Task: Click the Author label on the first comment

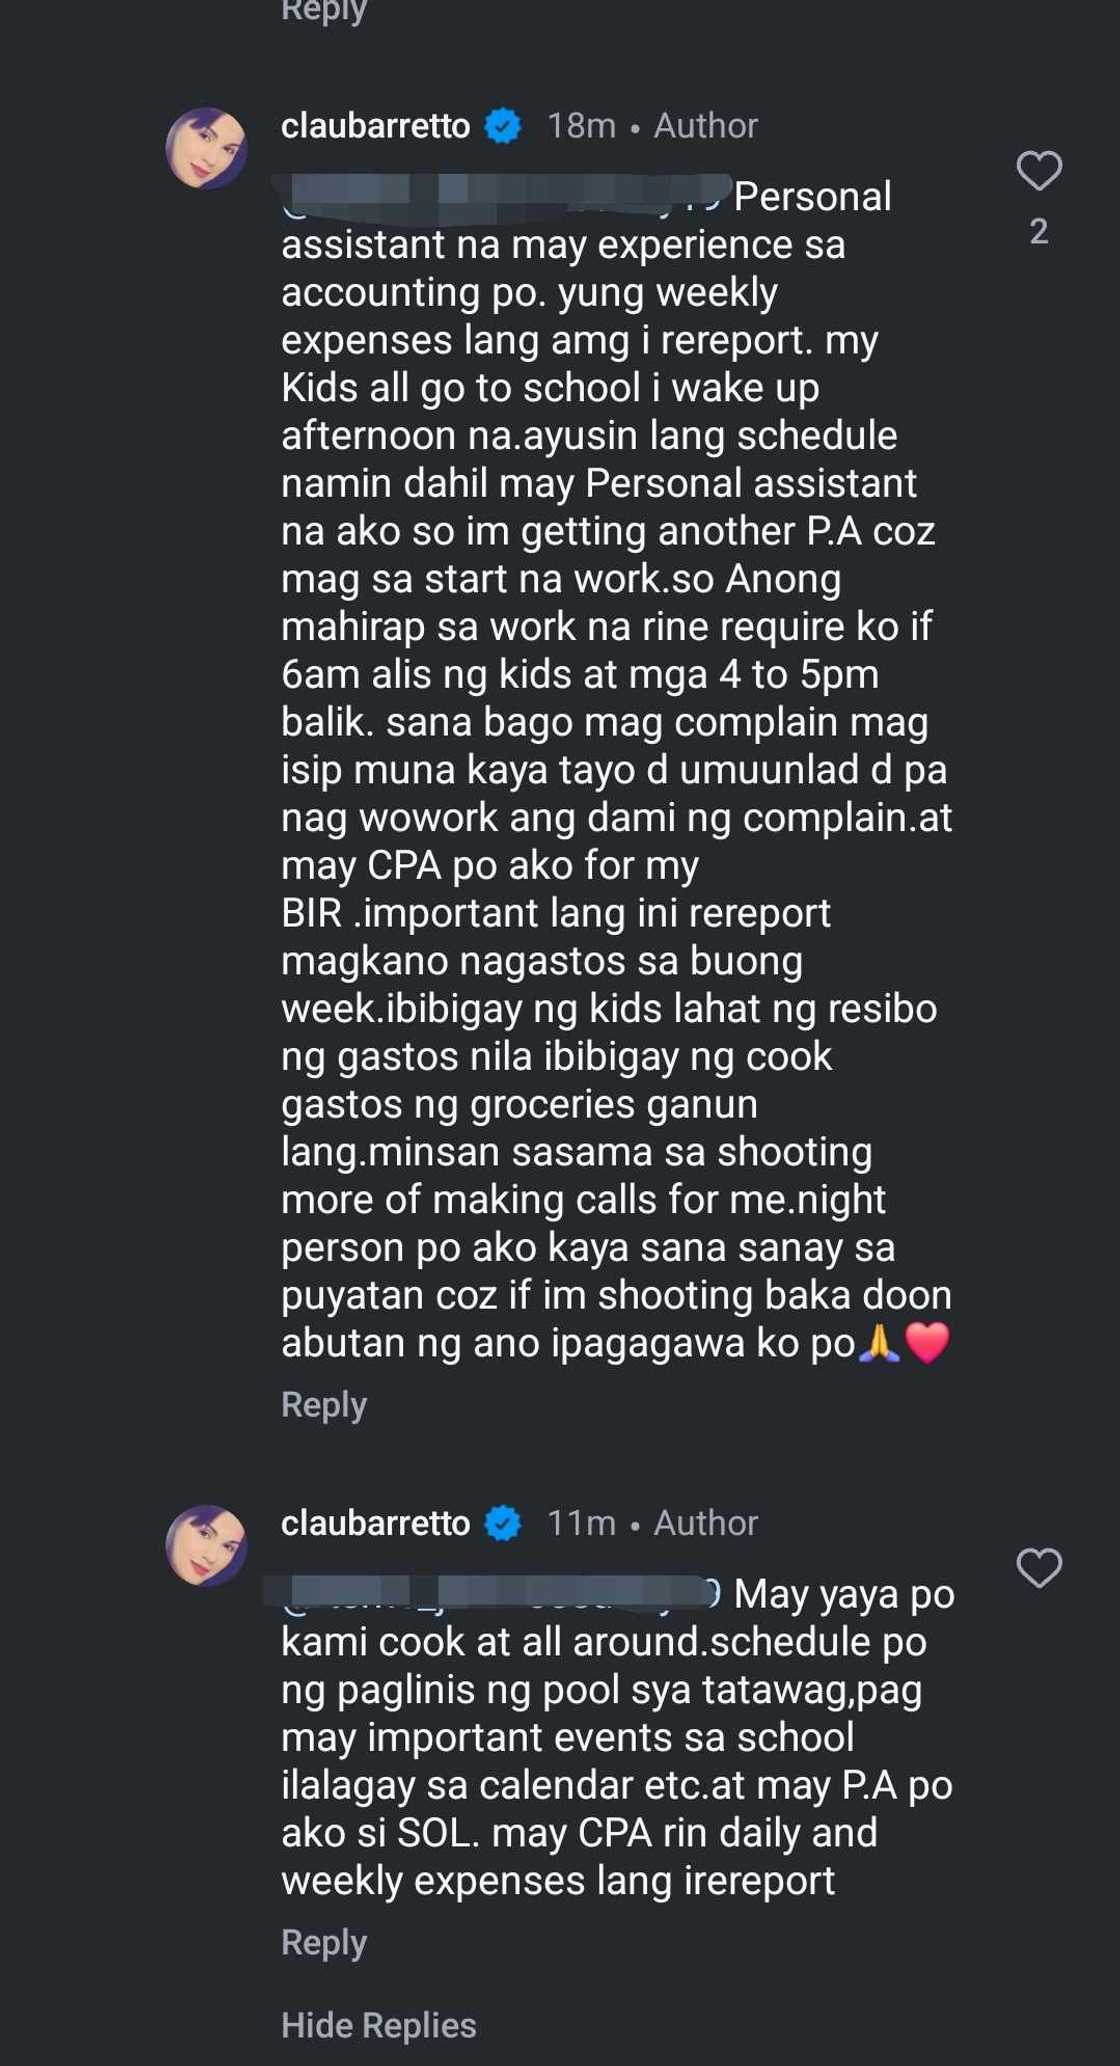Action: pos(704,127)
